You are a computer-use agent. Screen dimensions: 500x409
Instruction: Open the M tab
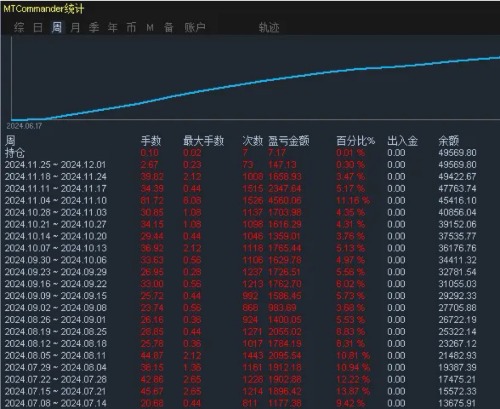coord(150,28)
